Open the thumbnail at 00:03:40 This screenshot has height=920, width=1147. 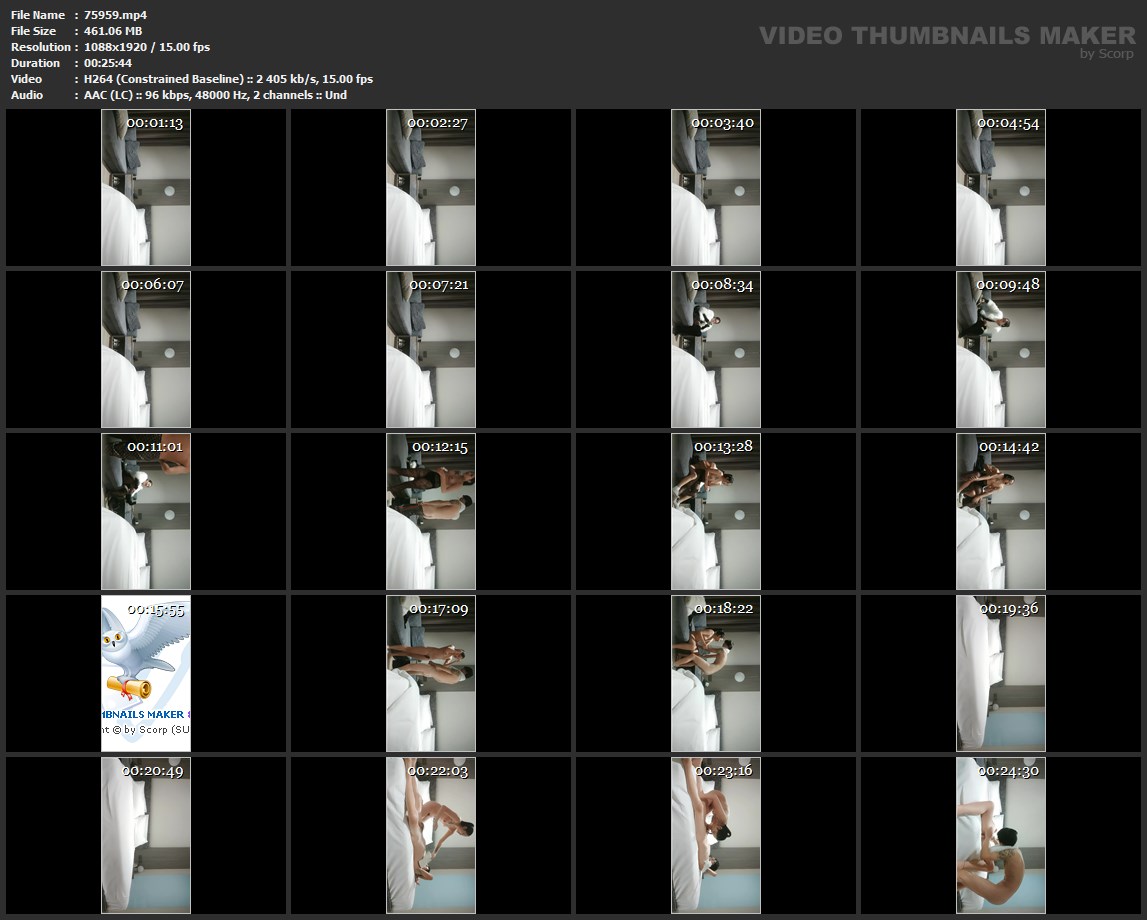(x=716, y=187)
